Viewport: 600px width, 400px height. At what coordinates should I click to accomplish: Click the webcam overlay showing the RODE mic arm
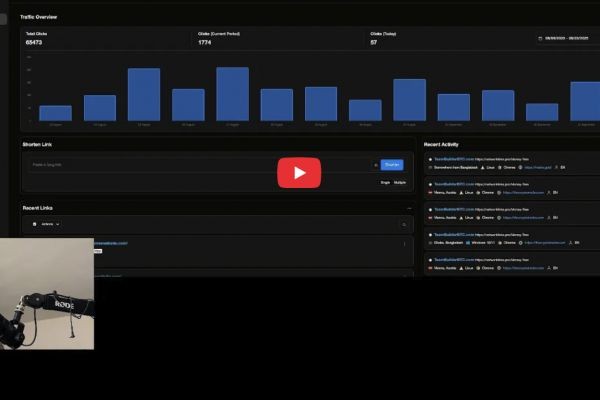(x=47, y=294)
